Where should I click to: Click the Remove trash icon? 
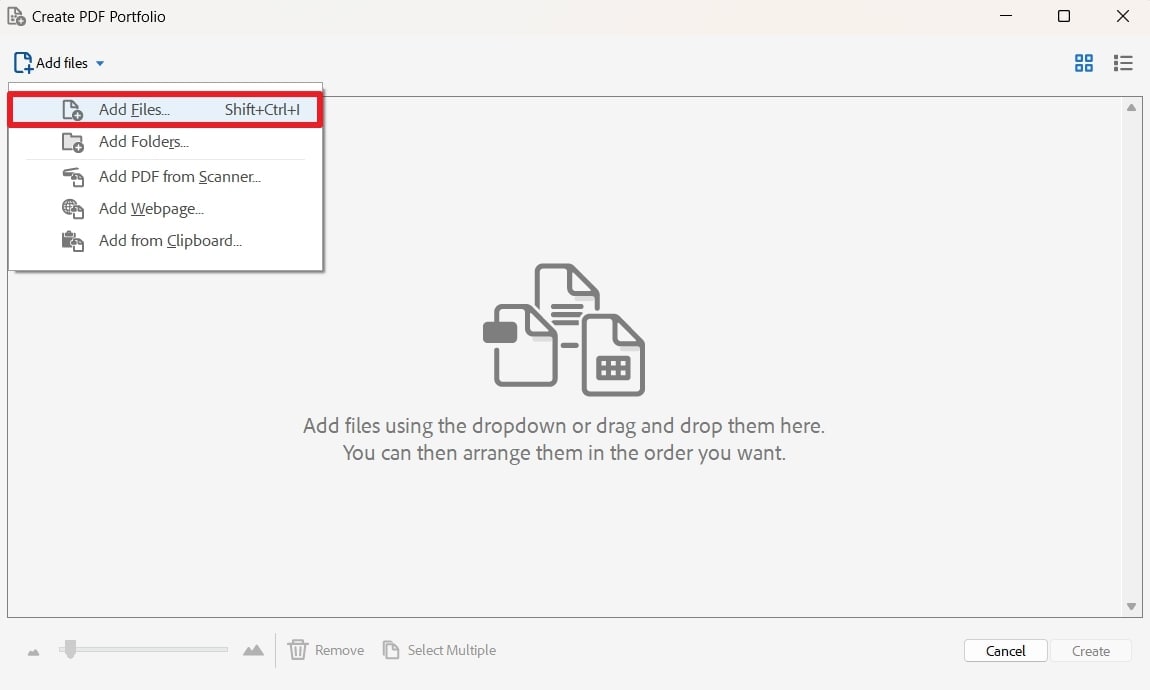[298, 650]
